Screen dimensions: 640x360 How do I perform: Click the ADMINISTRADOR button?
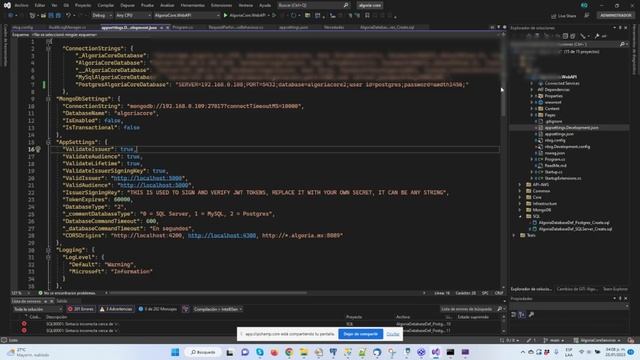click(616, 16)
